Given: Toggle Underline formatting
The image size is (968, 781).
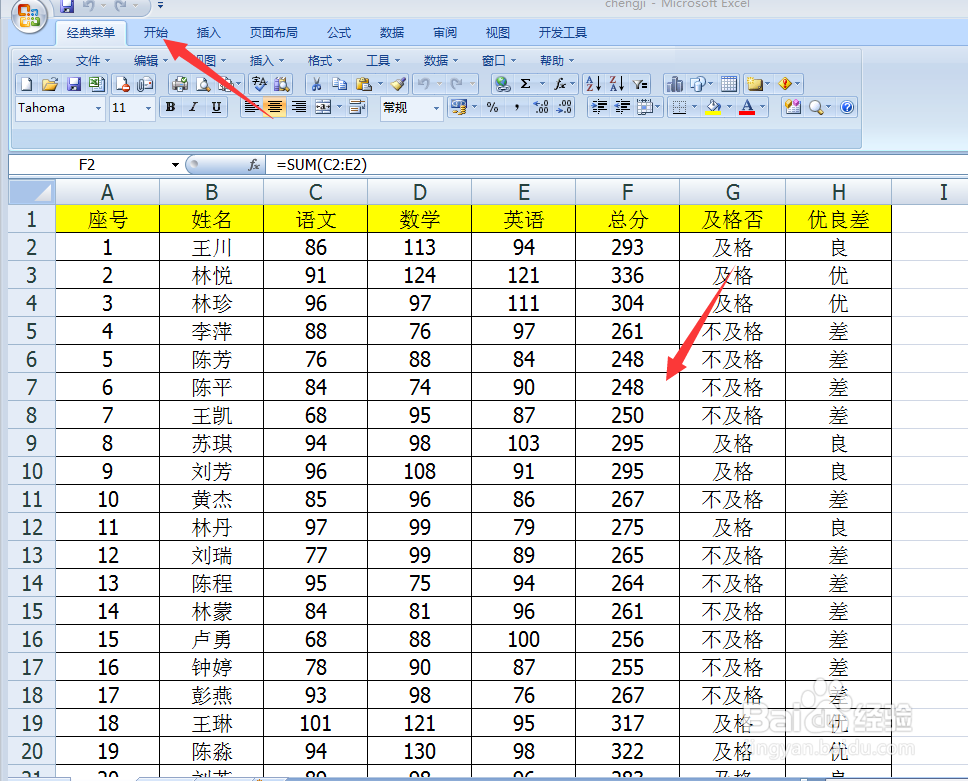Looking at the screenshot, I should (x=216, y=107).
